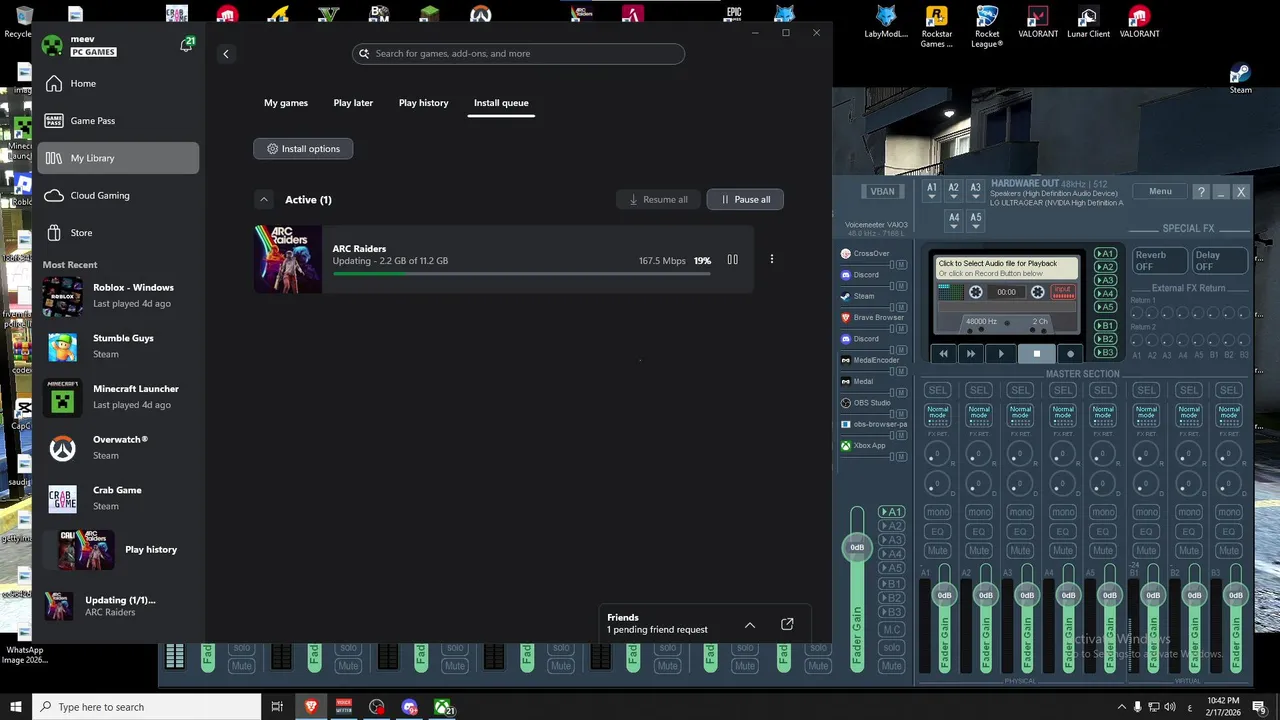Viewport: 1280px width, 720px height.
Task: Open Cloud Gaming in sidebar
Action: (x=118, y=196)
